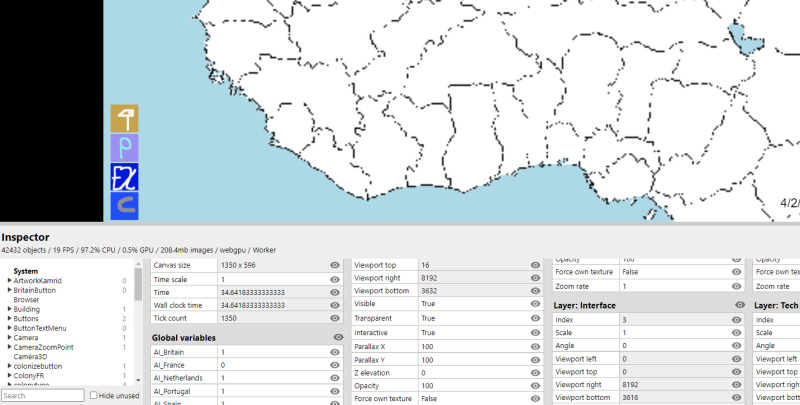The height and width of the screenshot is (405, 800).
Task: Expand the colonizebutton object node
Action: (x=10, y=366)
